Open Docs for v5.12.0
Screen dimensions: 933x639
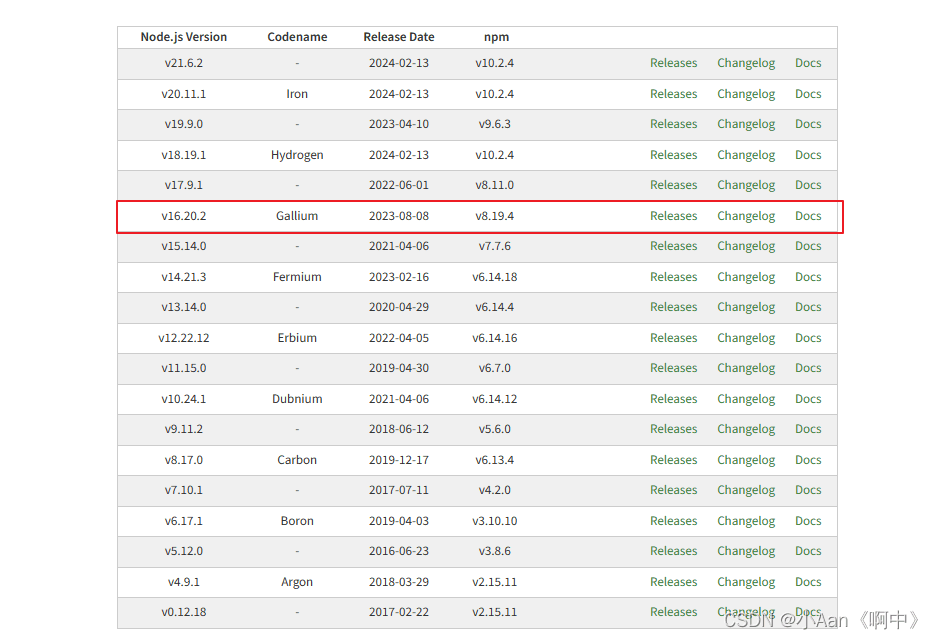pos(807,552)
